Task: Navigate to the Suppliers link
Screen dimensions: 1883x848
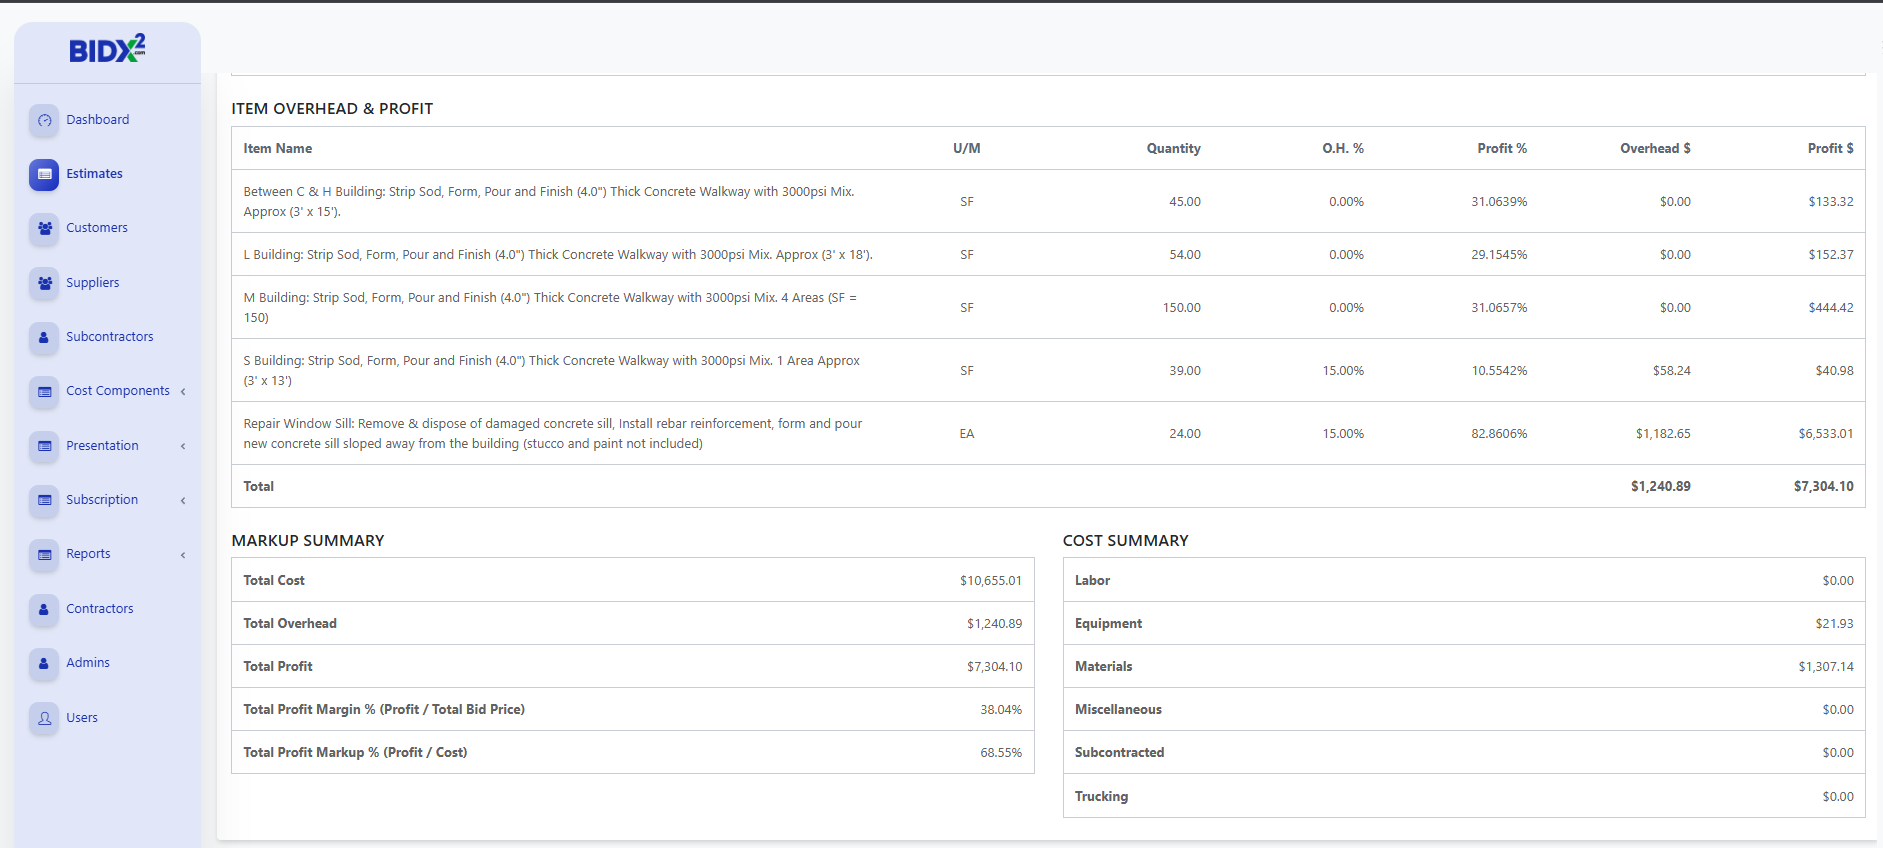Action: [93, 283]
